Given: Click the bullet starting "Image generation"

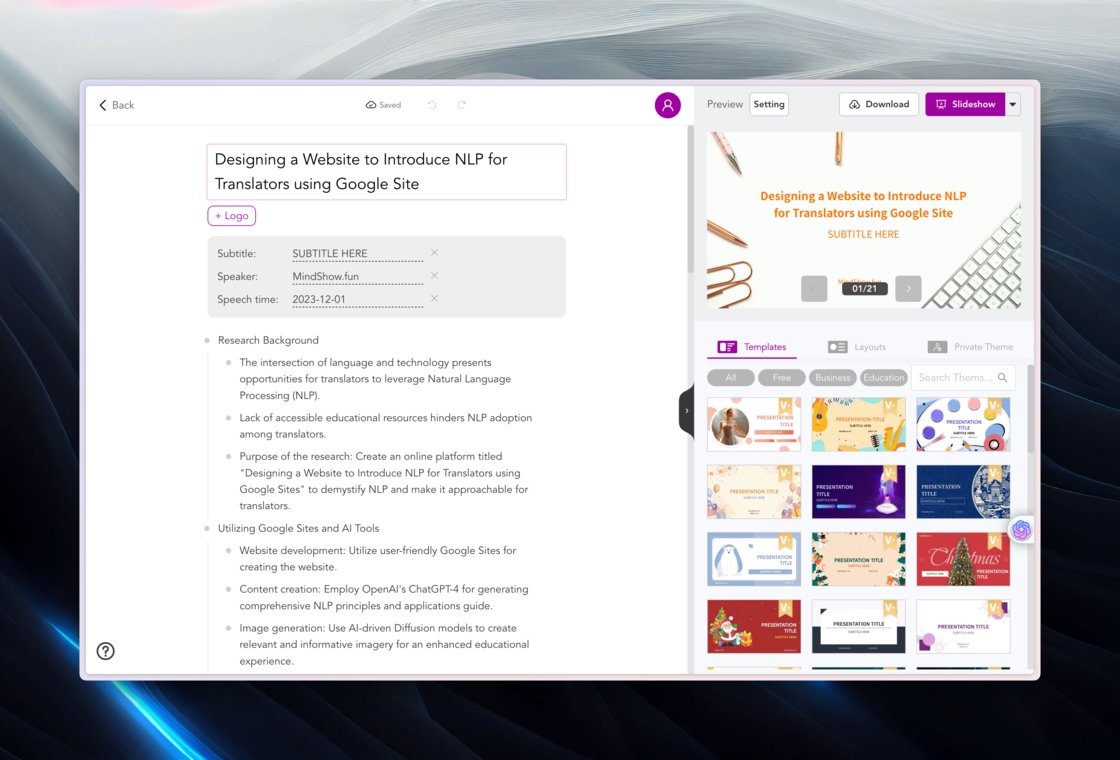Looking at the screenshot, I should pyautogui.click(x=384, y=644).
